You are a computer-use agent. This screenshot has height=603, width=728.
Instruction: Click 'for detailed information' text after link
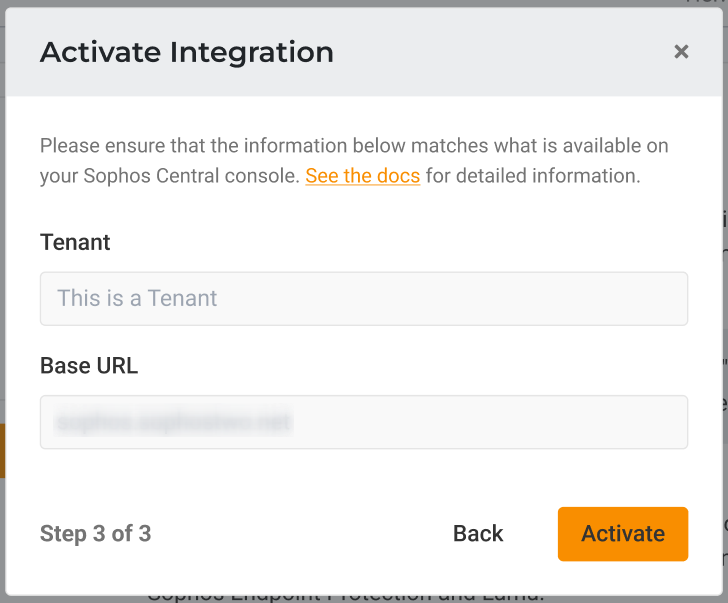(x=532, y=176)
